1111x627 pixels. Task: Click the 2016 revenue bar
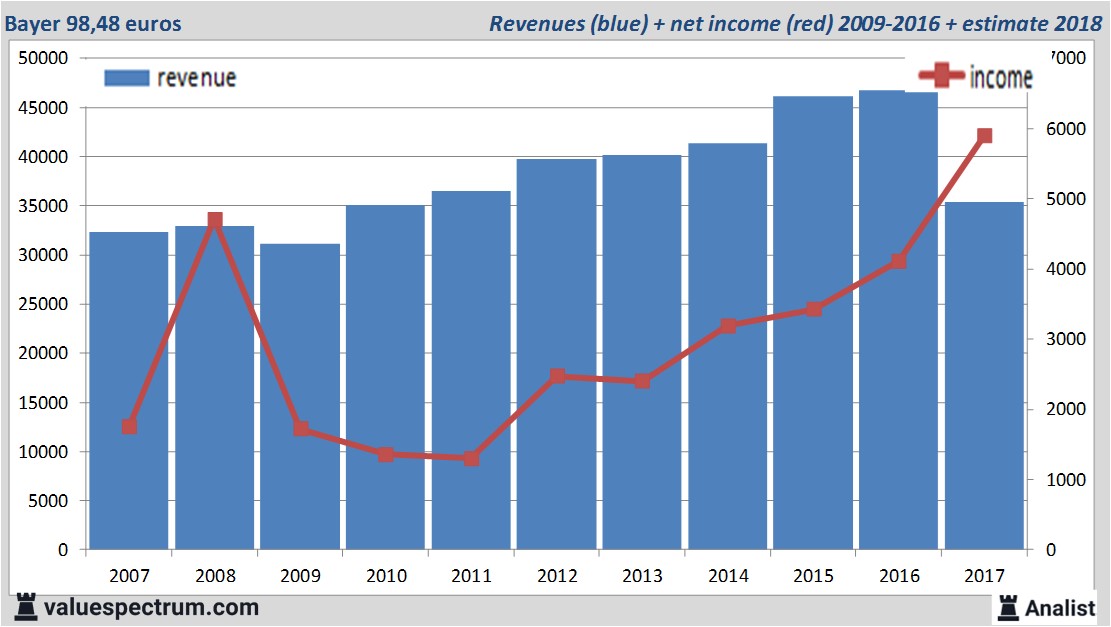click(x=898, y=320)
